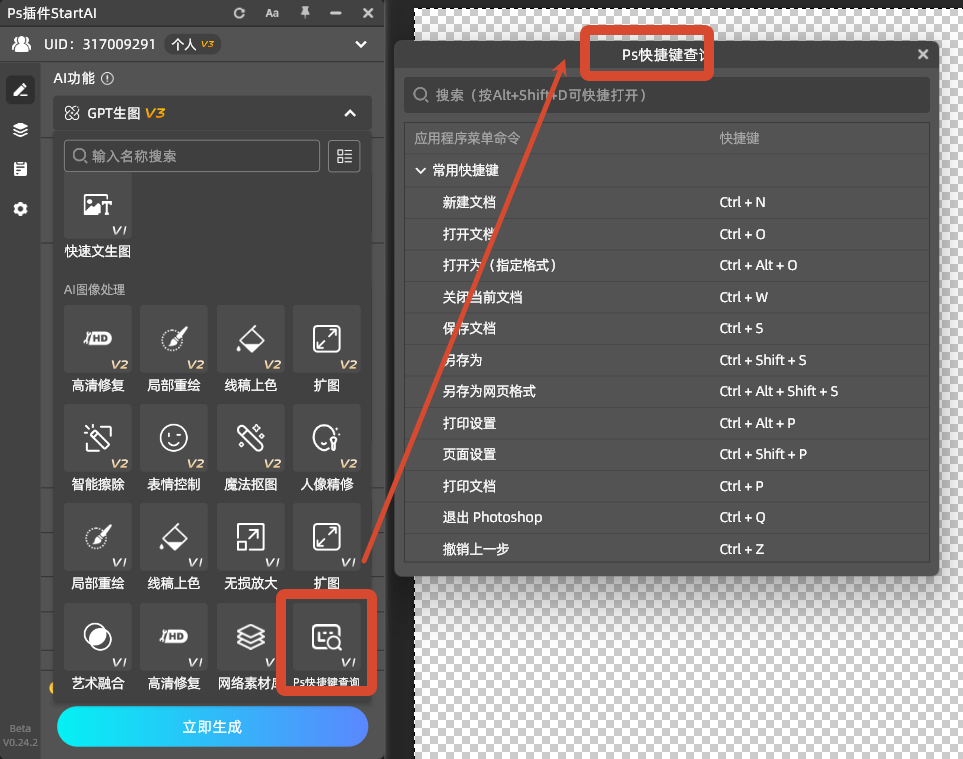
Task: Open the notes sidebar icon
Action: pos(20,169)
